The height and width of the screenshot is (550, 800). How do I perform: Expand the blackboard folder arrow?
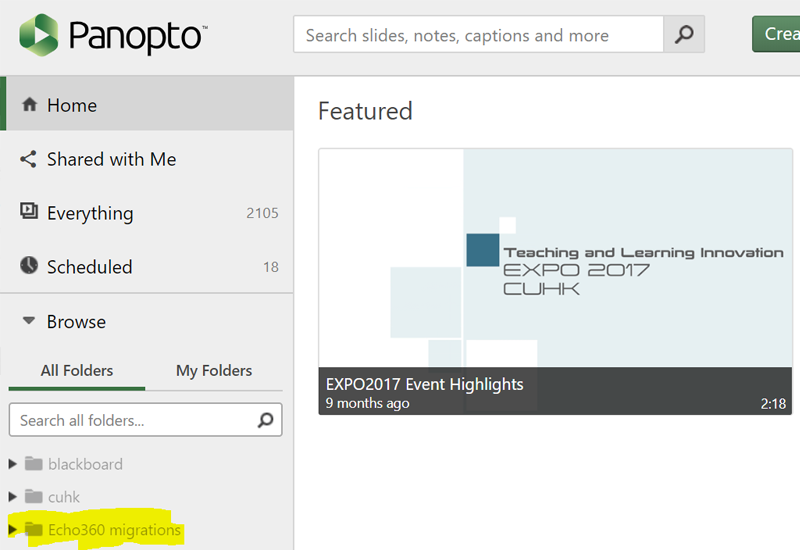[13, 464]
